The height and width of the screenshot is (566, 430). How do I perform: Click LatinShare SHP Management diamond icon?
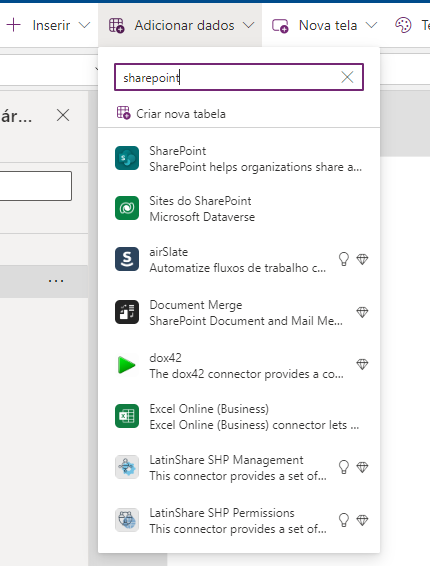click(x=362, y=467)
